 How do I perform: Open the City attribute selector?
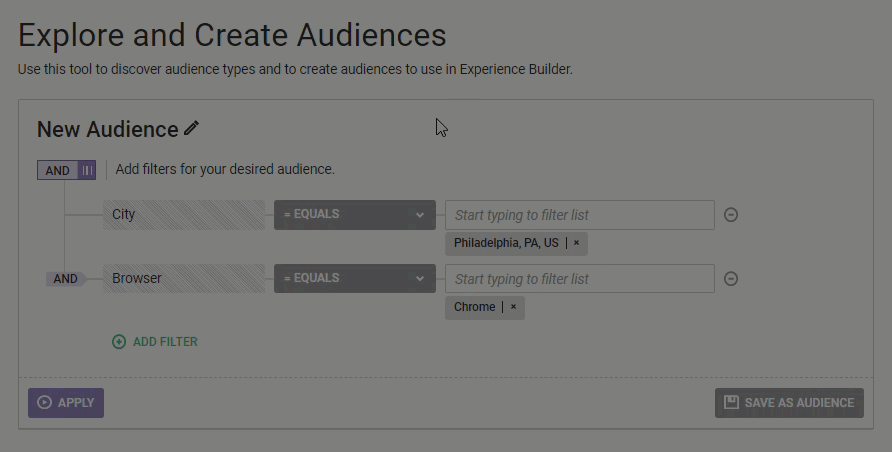(x=184, y=214)
